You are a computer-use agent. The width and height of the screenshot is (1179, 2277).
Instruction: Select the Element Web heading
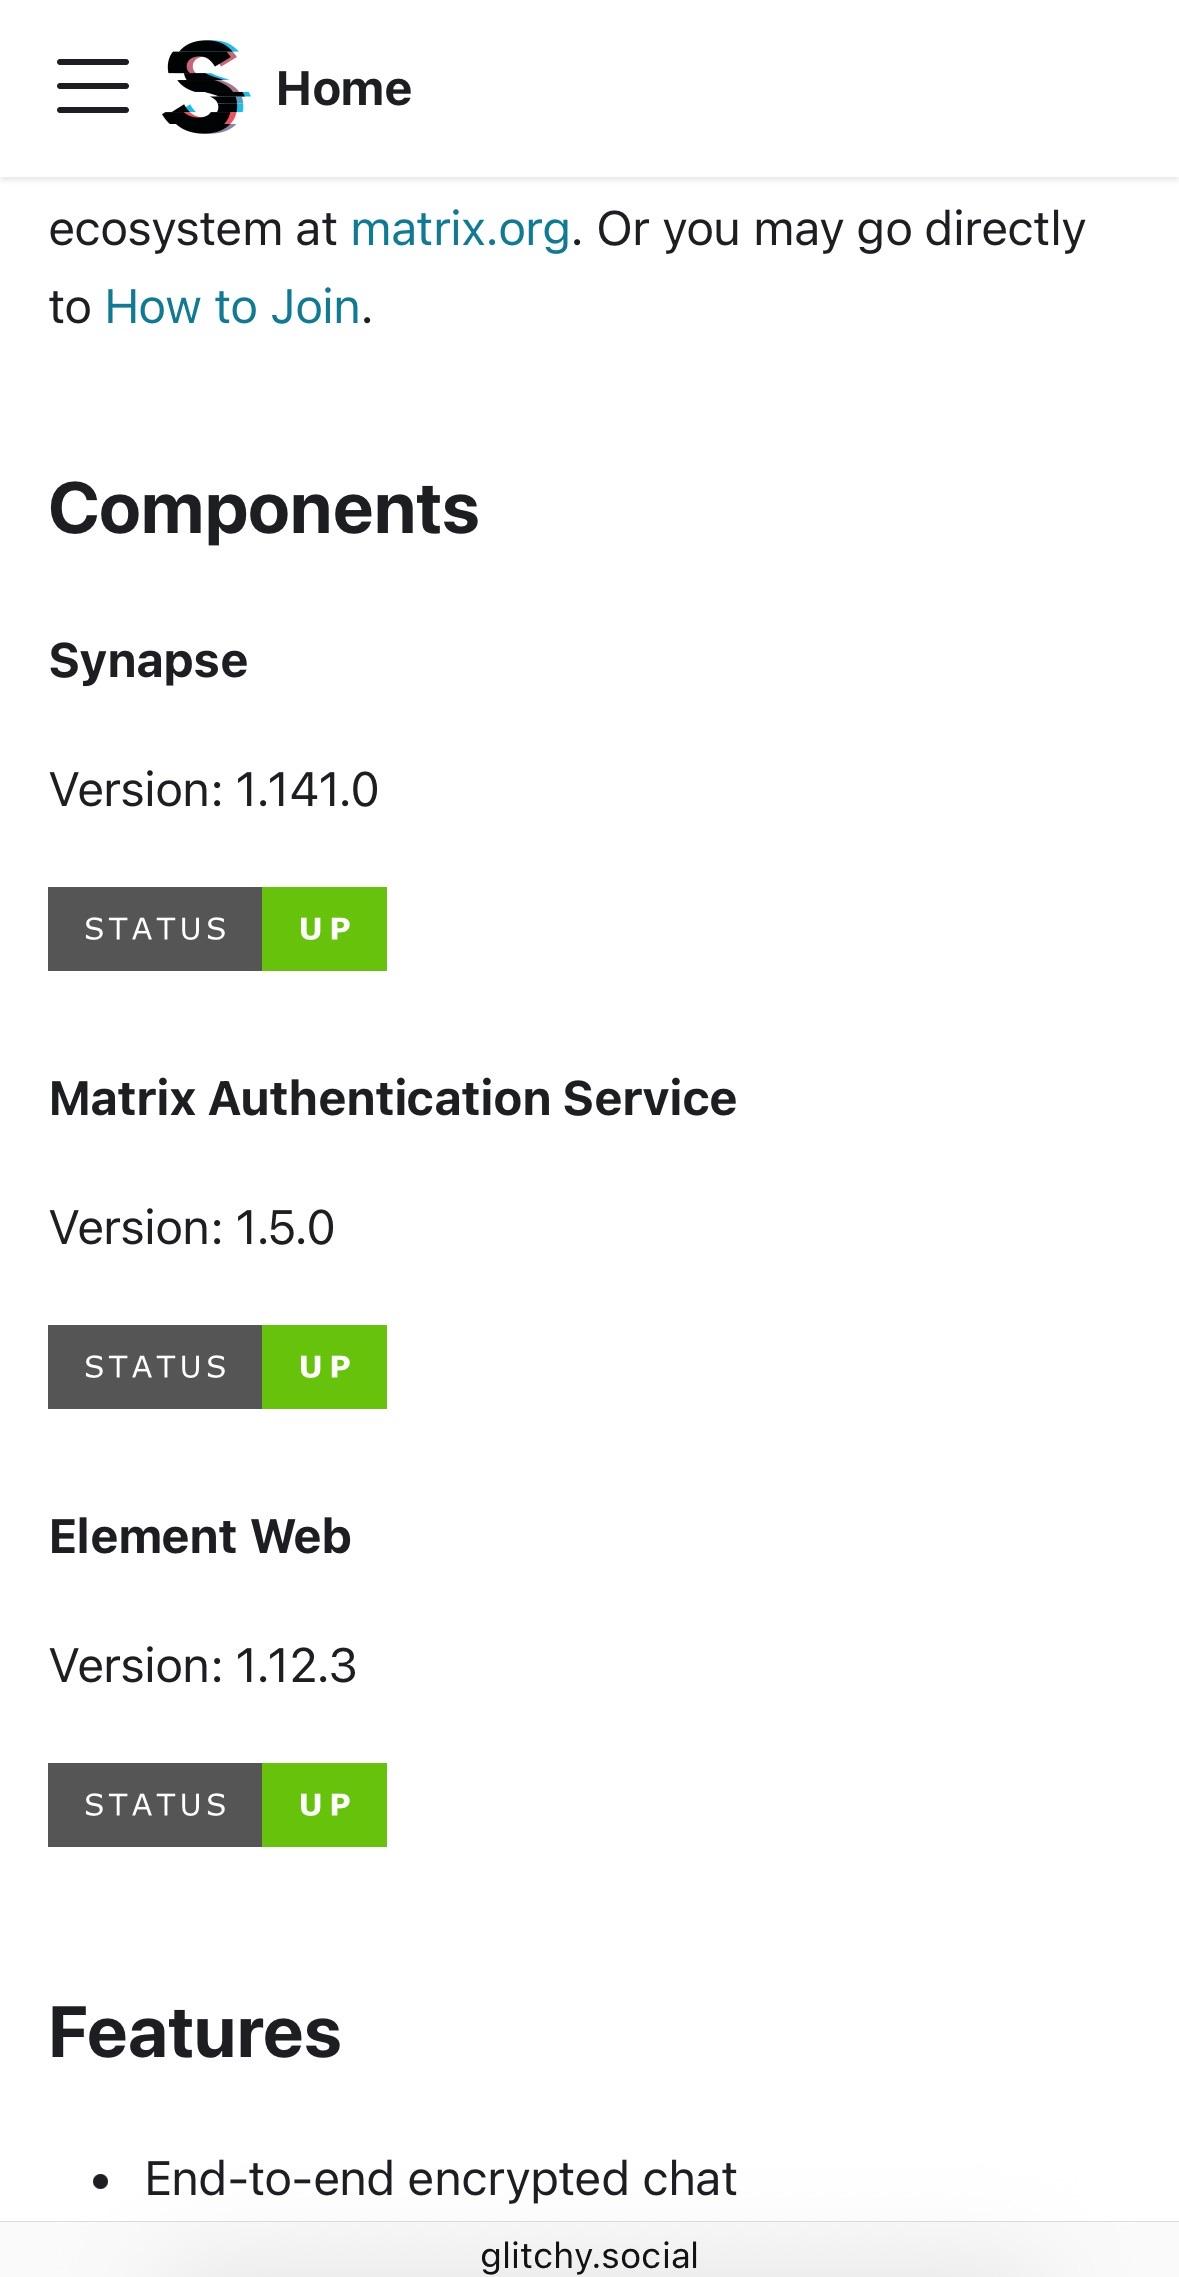pyautogui.click(x=200, y=1537)
